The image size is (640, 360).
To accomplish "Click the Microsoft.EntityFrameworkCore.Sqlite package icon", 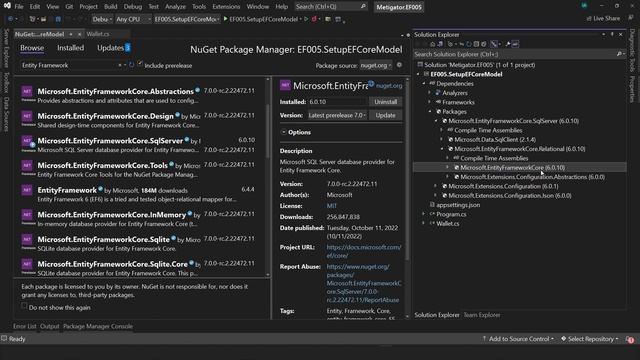I will click(x=27, y=240).
